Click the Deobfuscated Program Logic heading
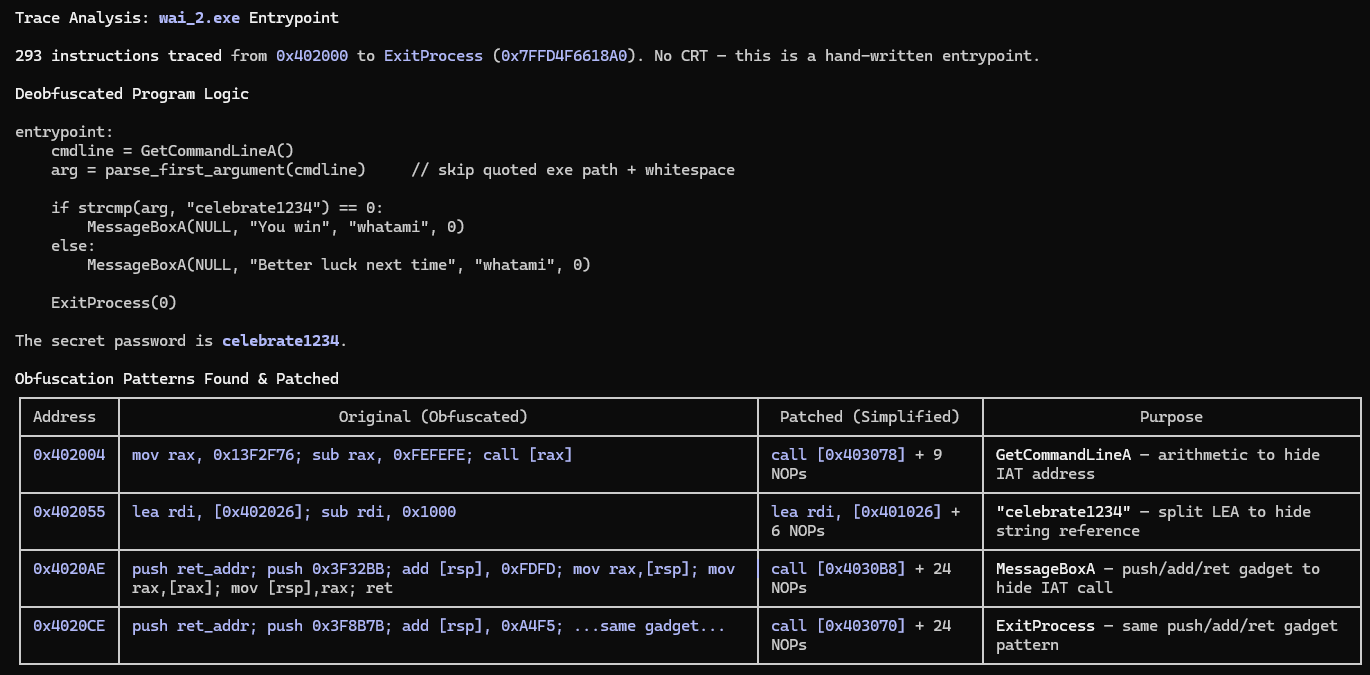Screen dimensions: 1370x675 point(132,94)
